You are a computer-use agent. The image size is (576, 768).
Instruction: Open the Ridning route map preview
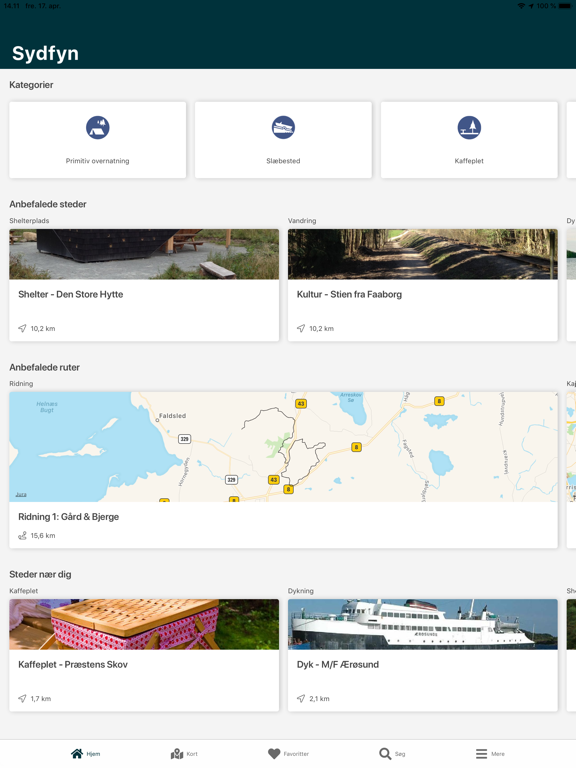[283, 447]
